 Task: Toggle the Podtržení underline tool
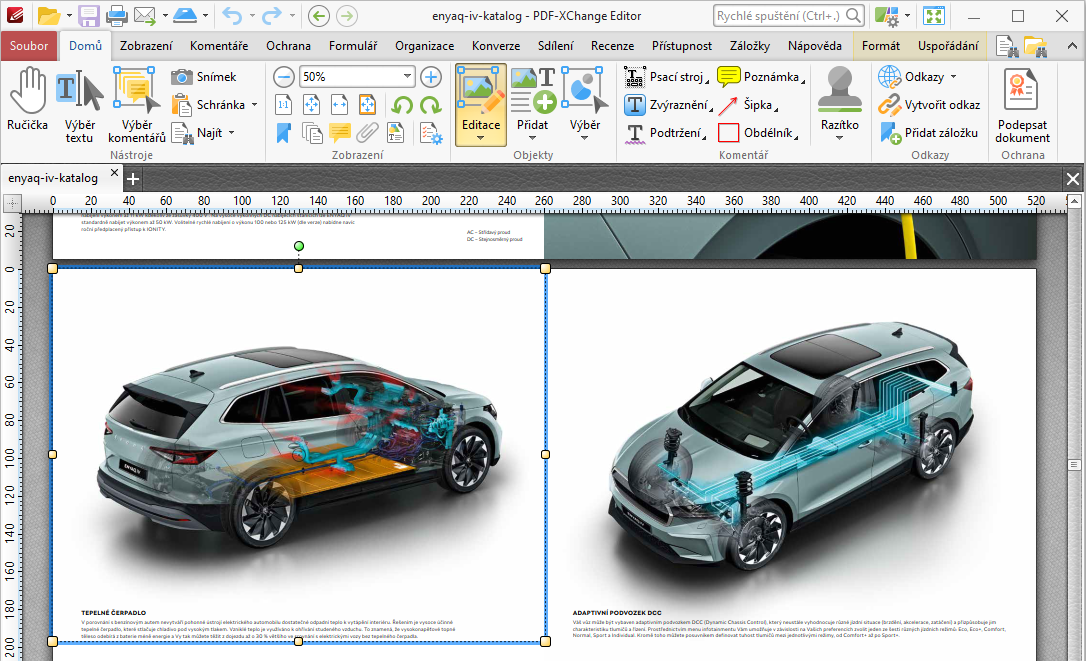coord(665,133)
